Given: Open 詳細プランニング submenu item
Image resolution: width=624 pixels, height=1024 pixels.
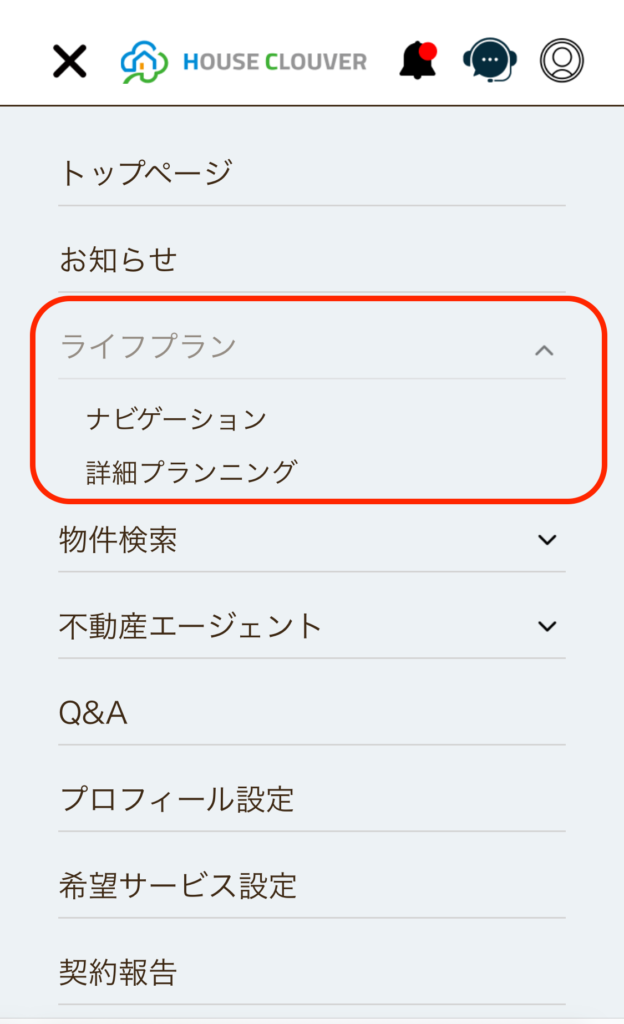Looking at the screenshot, I should coord(192,472).
